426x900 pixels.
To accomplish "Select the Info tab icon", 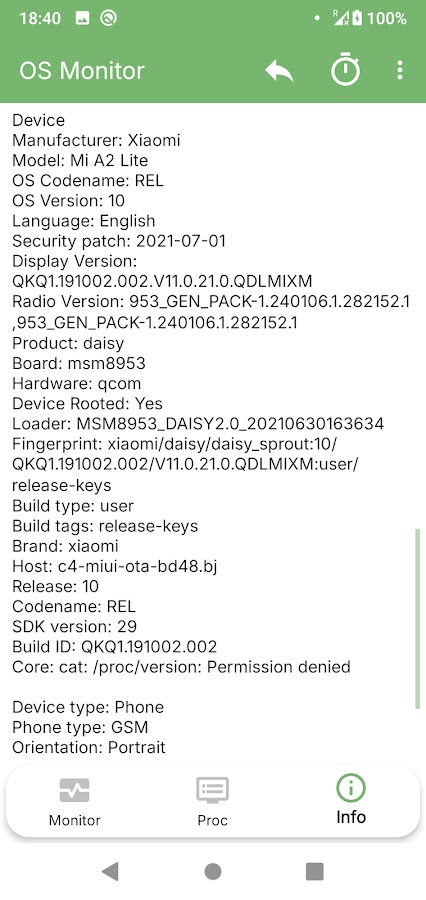I will tap(350, 789).
